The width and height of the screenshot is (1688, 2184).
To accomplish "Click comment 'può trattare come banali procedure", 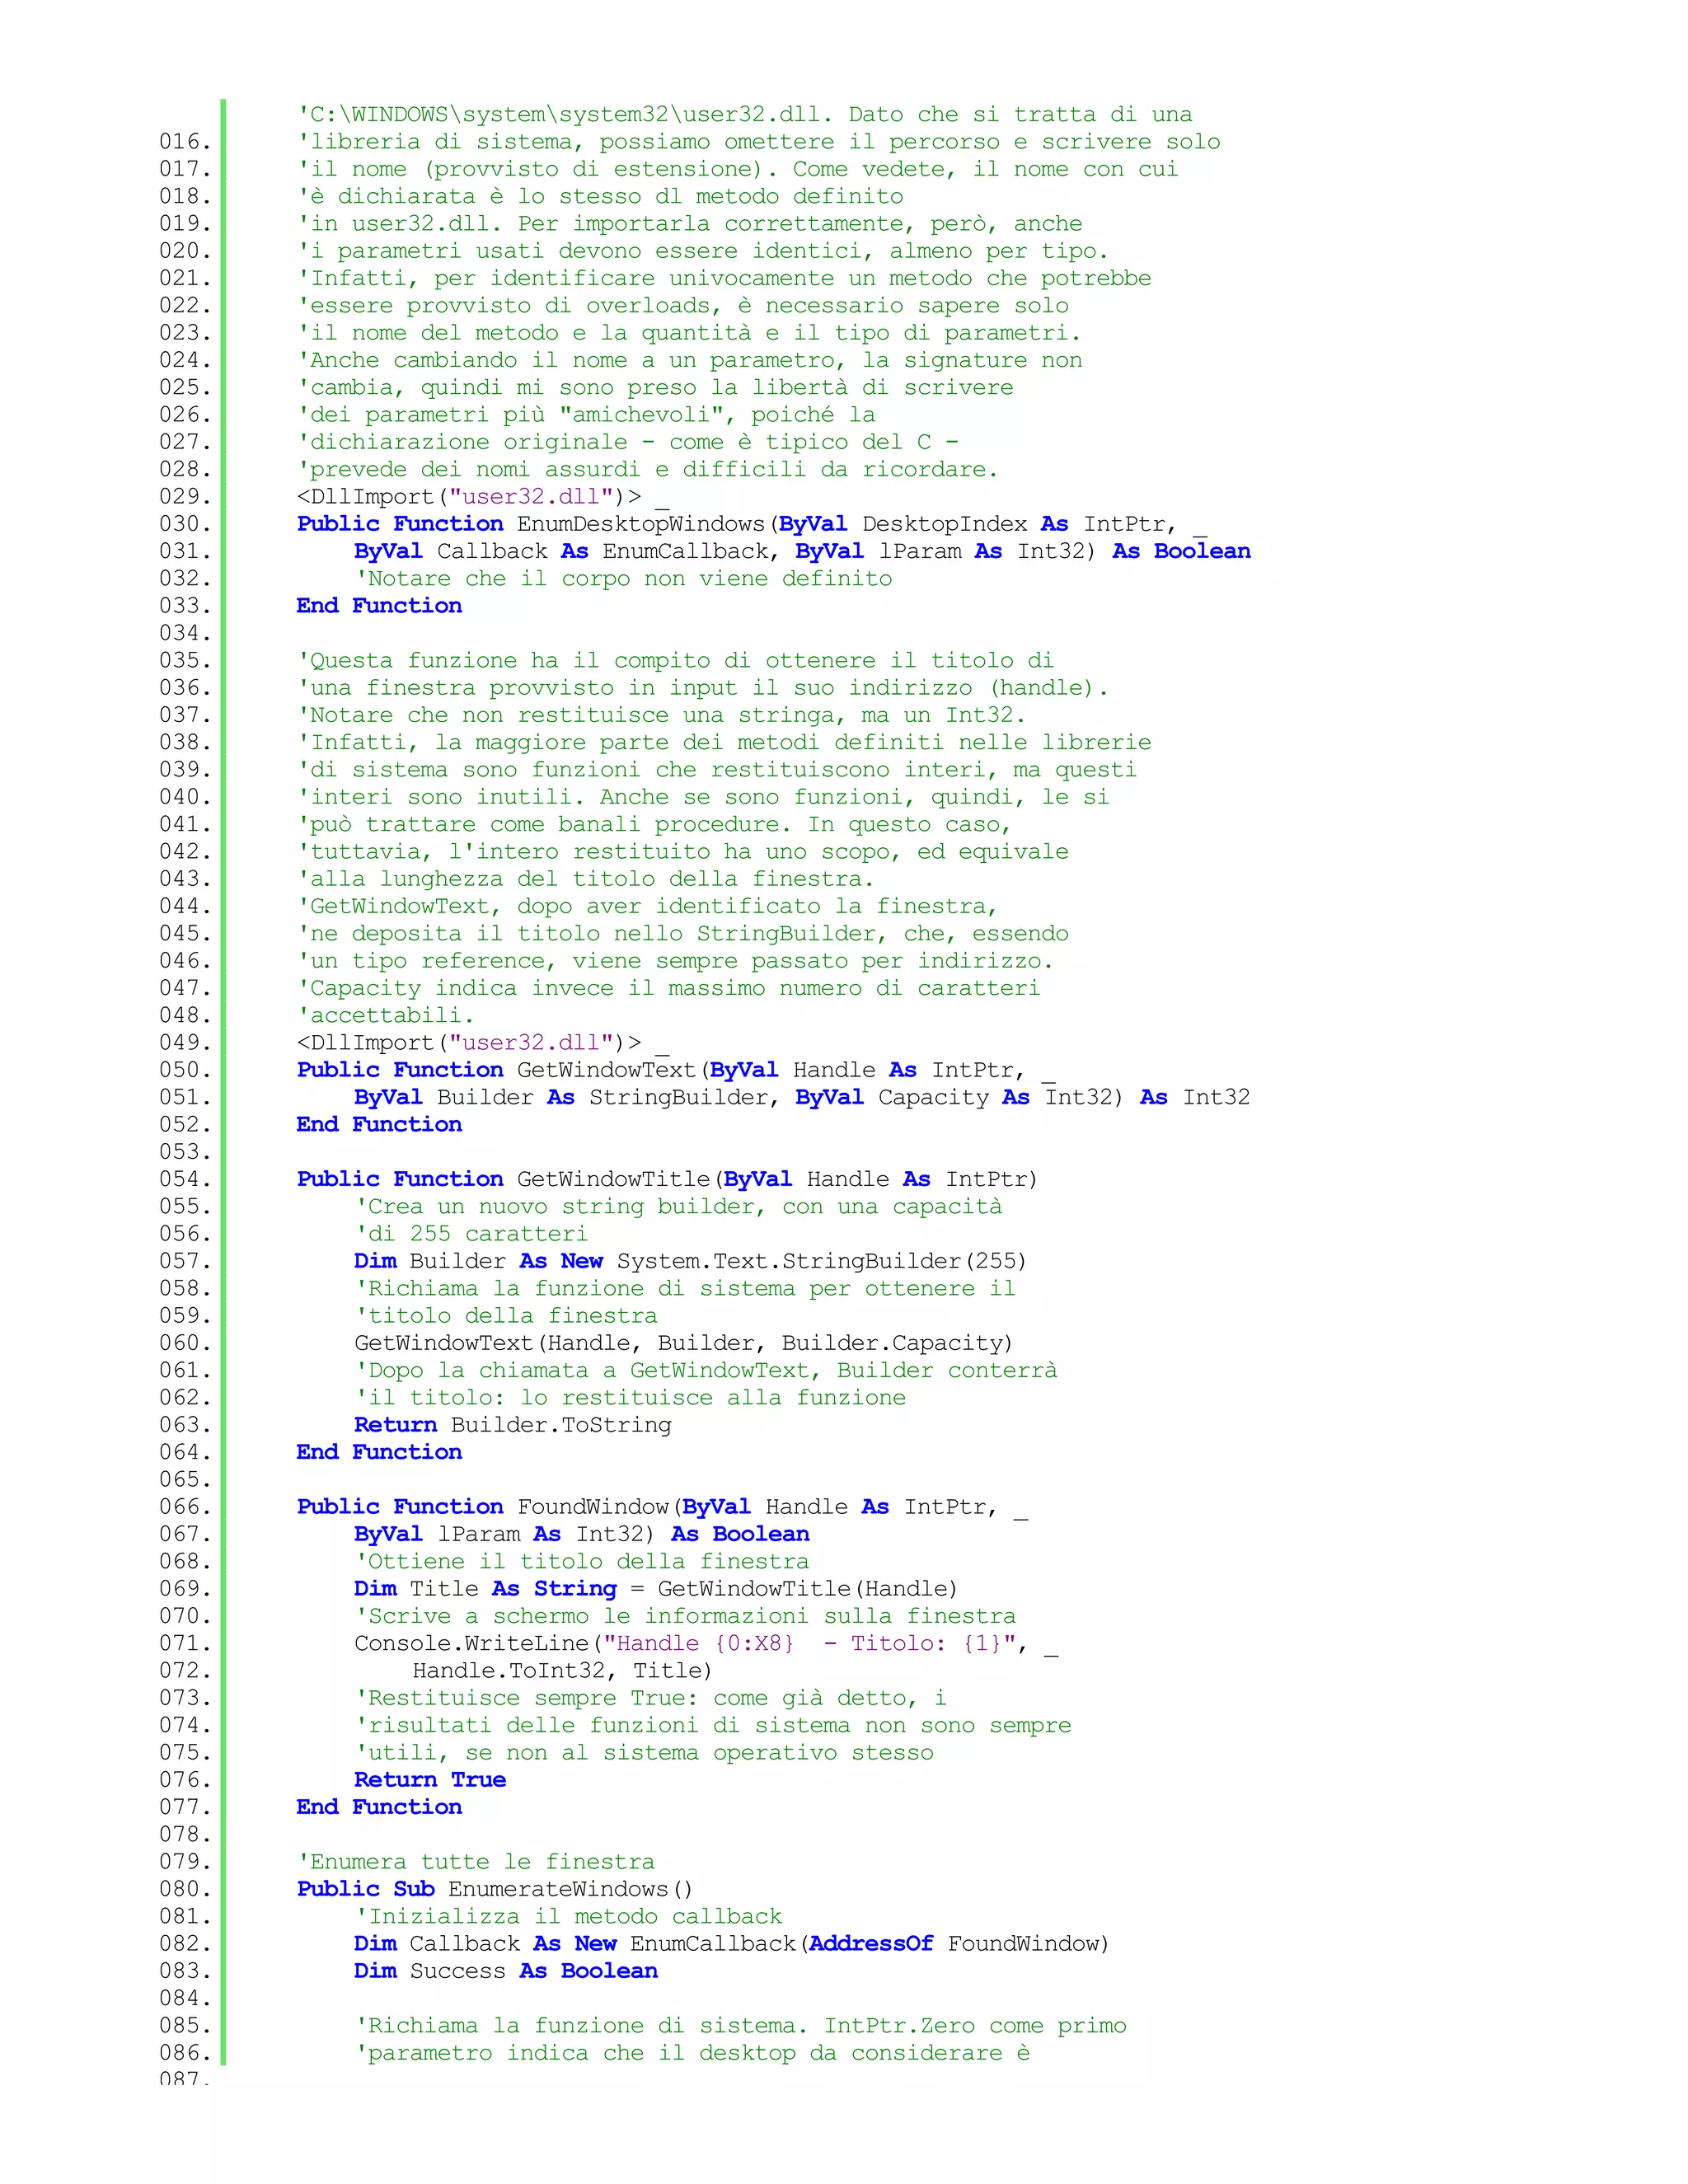I will point(655,825).
